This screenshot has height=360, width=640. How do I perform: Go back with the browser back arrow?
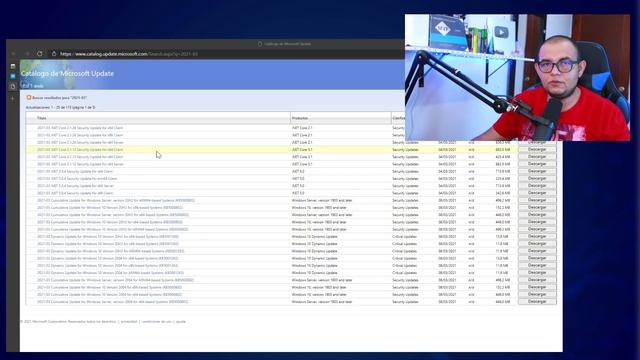(13, 54)
